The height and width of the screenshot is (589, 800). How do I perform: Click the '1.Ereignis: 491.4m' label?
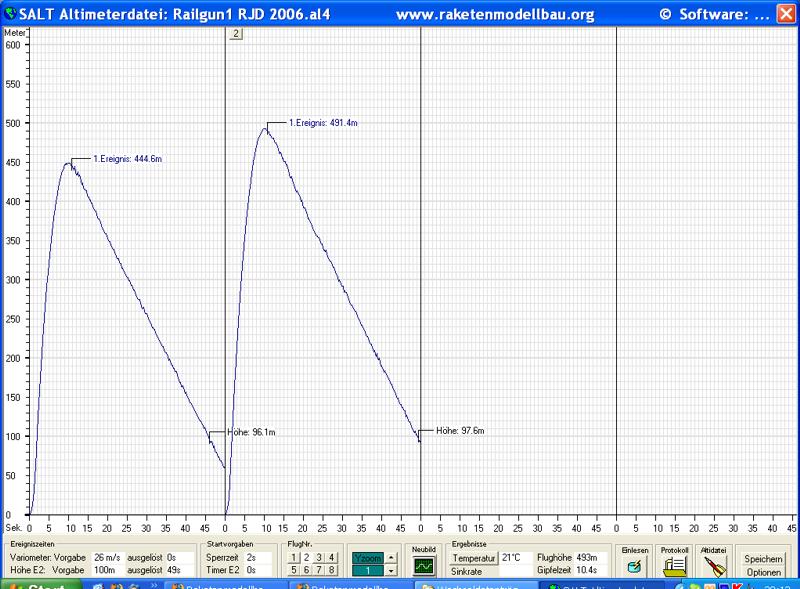click(x=323, y=122)
